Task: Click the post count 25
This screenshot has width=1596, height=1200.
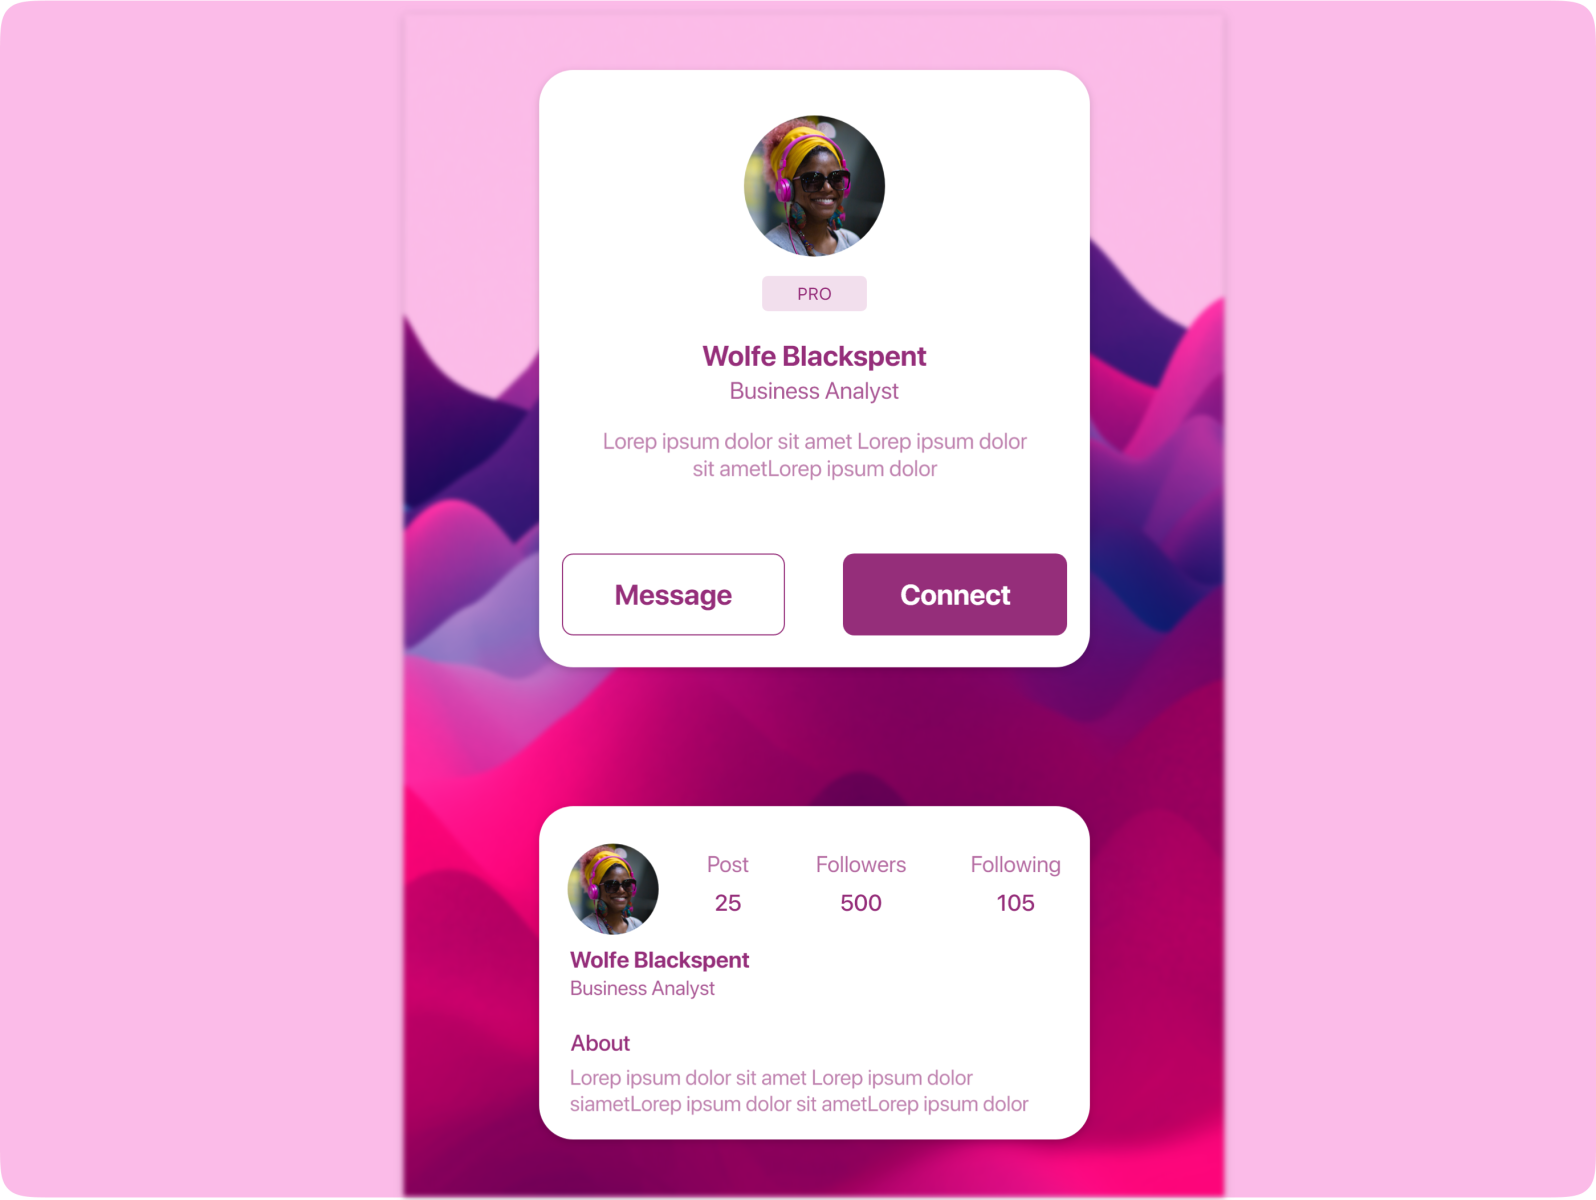Action: pos(728,903)
